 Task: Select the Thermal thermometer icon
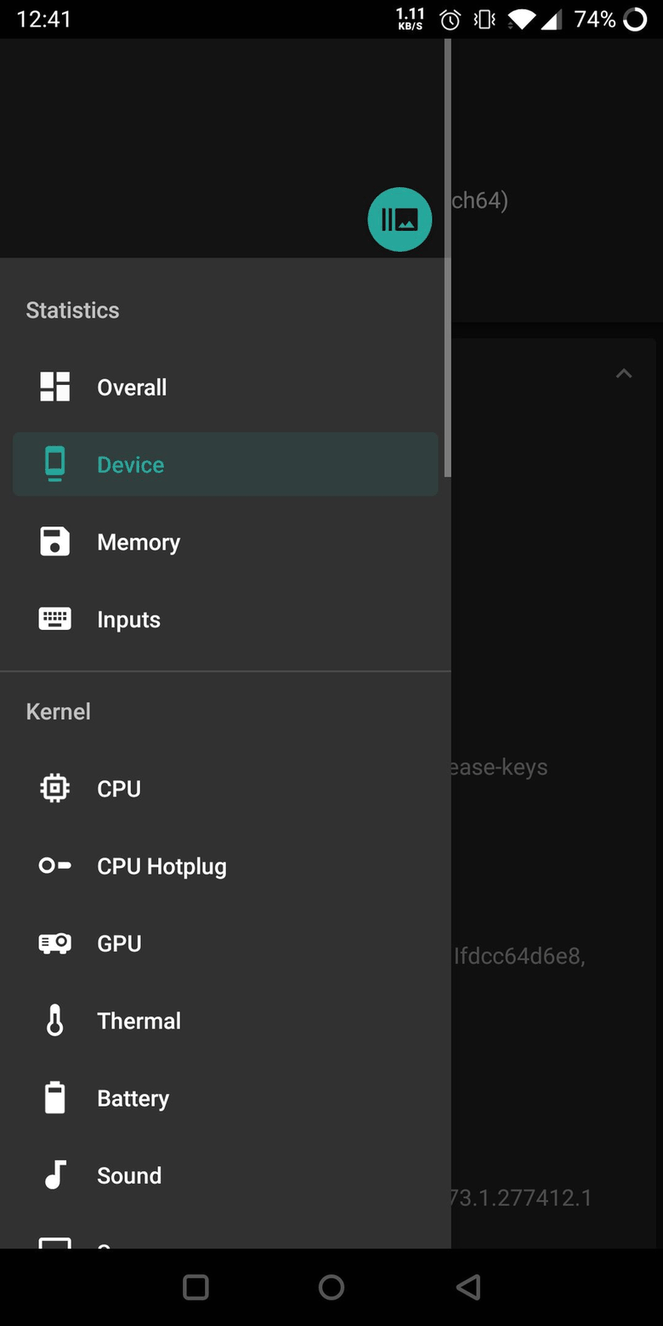click(55, 1020)
